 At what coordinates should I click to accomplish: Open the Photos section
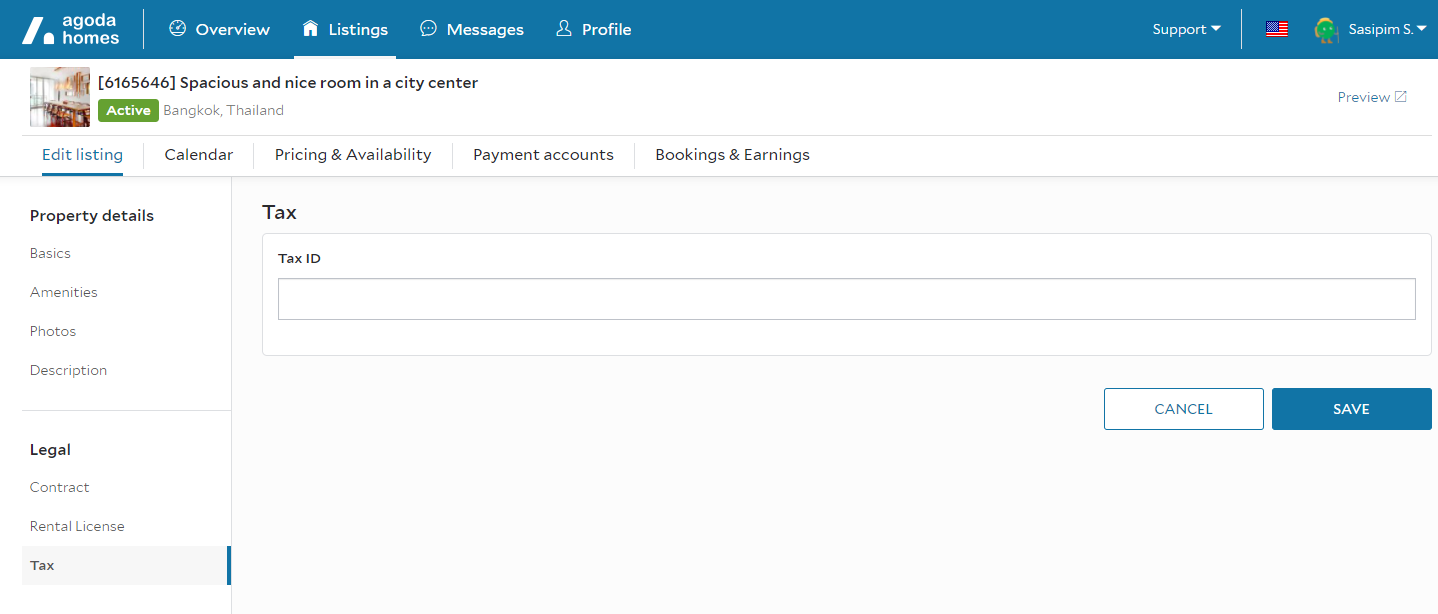53,331
